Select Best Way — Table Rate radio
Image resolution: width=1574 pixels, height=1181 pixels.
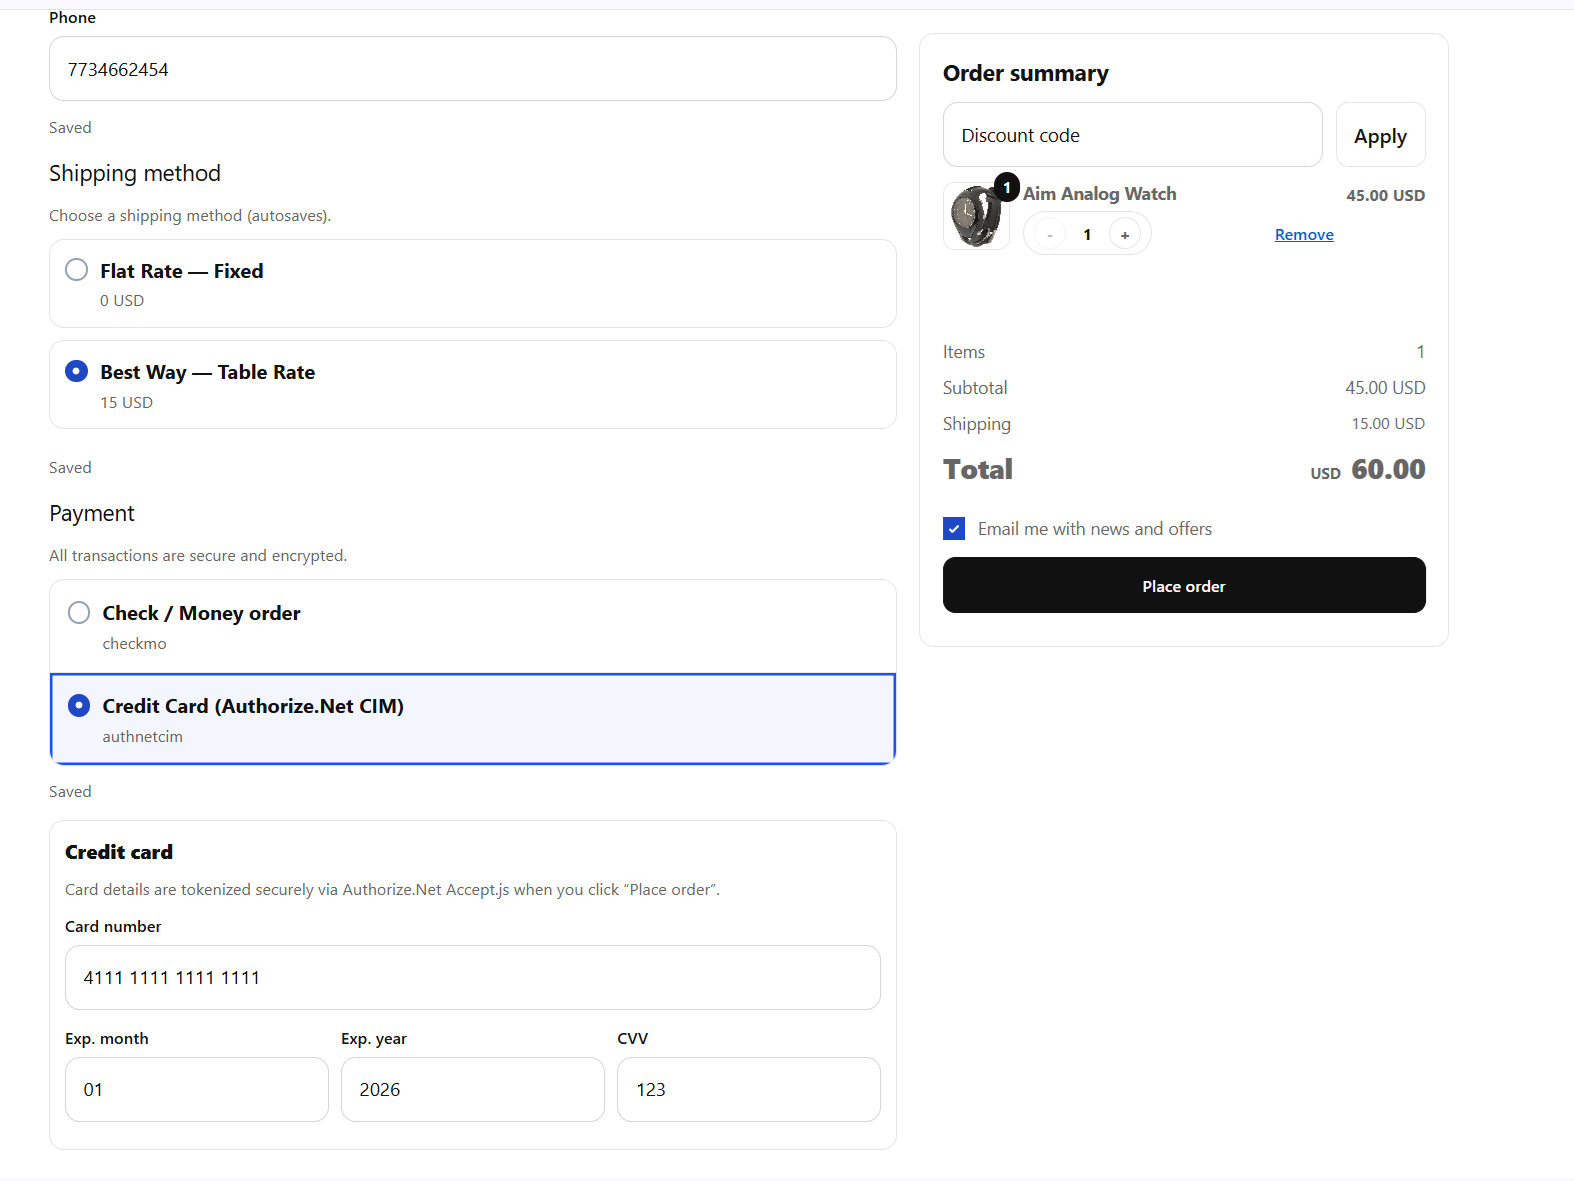click(76, 371)
